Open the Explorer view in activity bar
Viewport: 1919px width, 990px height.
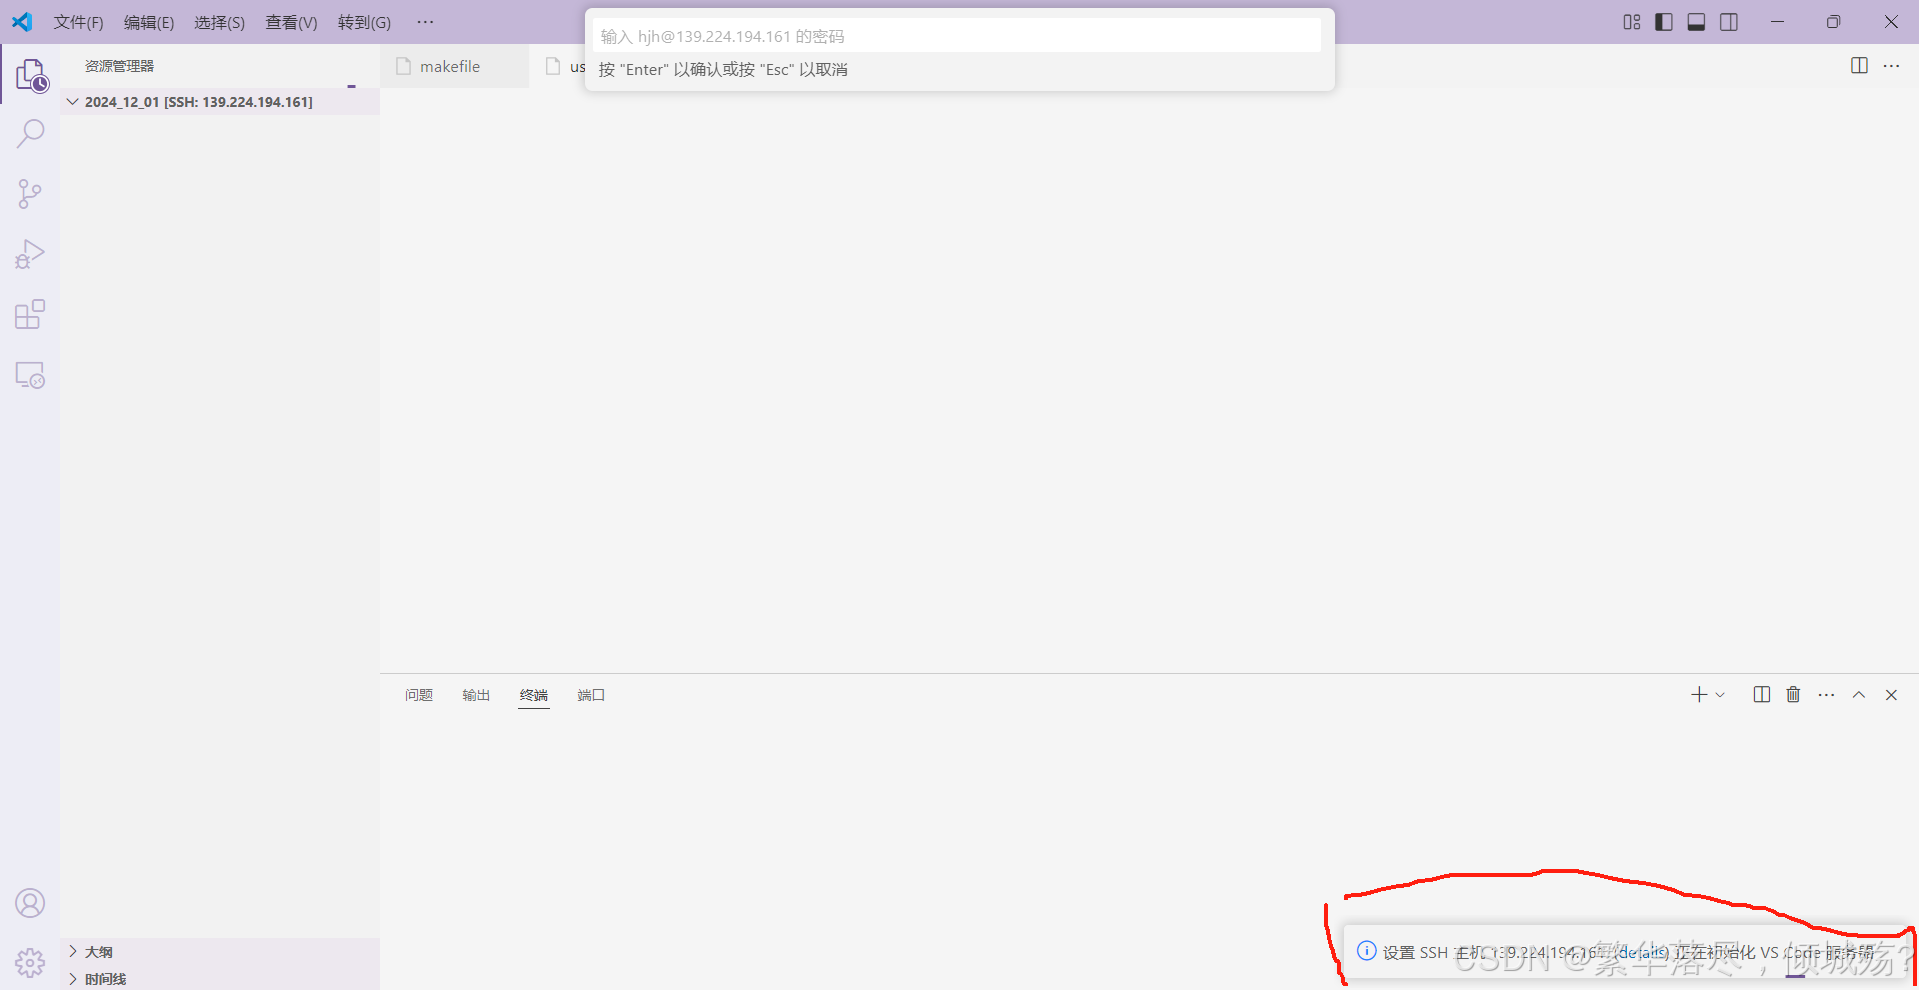coord(30,75)
